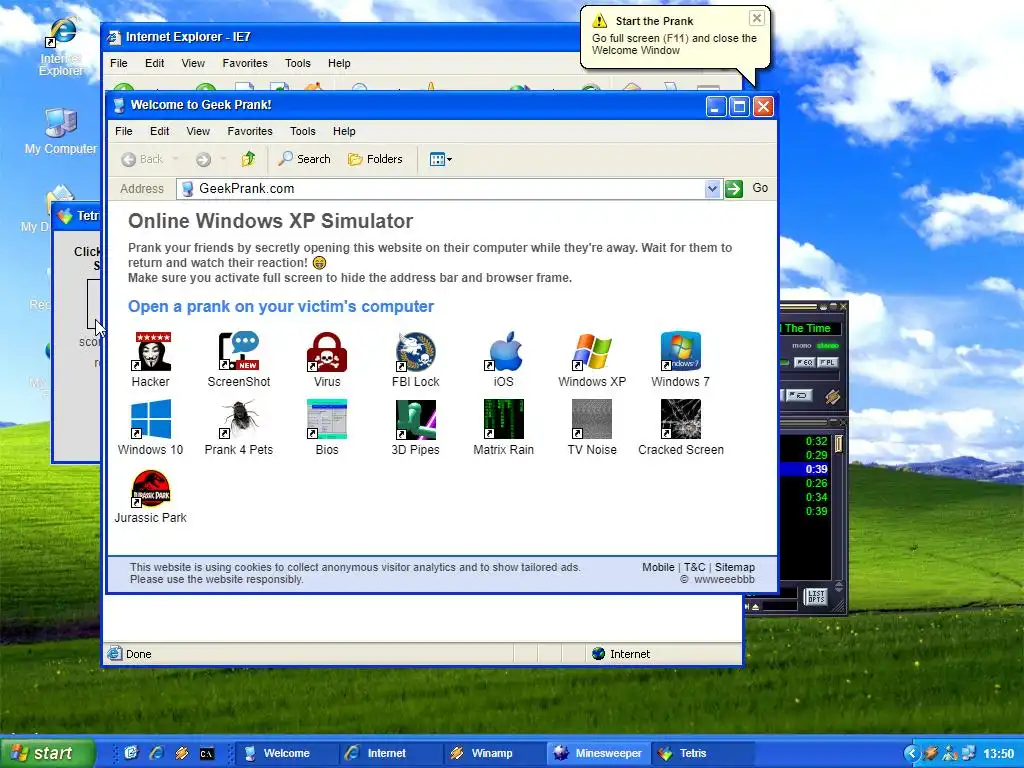Click the Forward arrow toolbar icon
Viewport: 1024px width, 768px height.
(203, 159)
